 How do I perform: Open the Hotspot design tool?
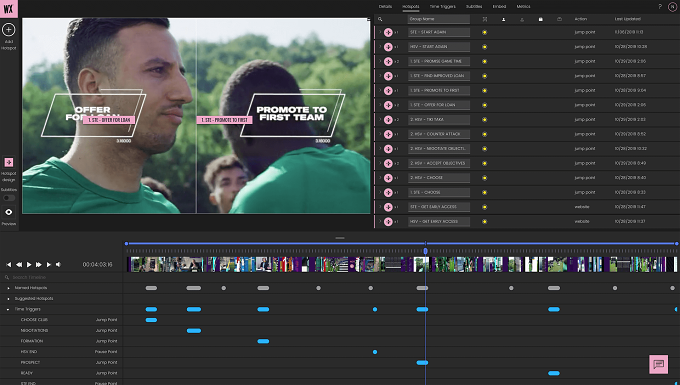[9, 162]
